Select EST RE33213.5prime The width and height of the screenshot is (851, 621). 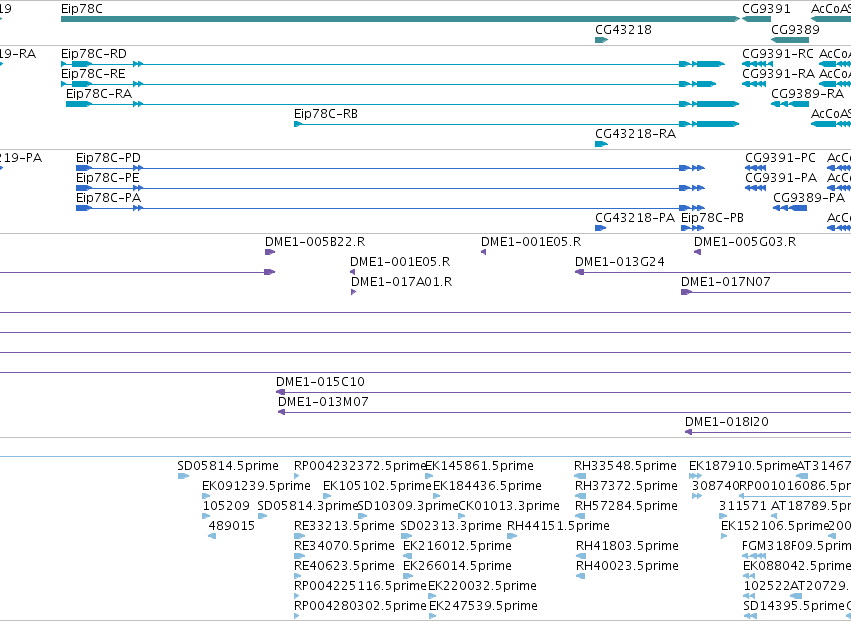point(344,525)
